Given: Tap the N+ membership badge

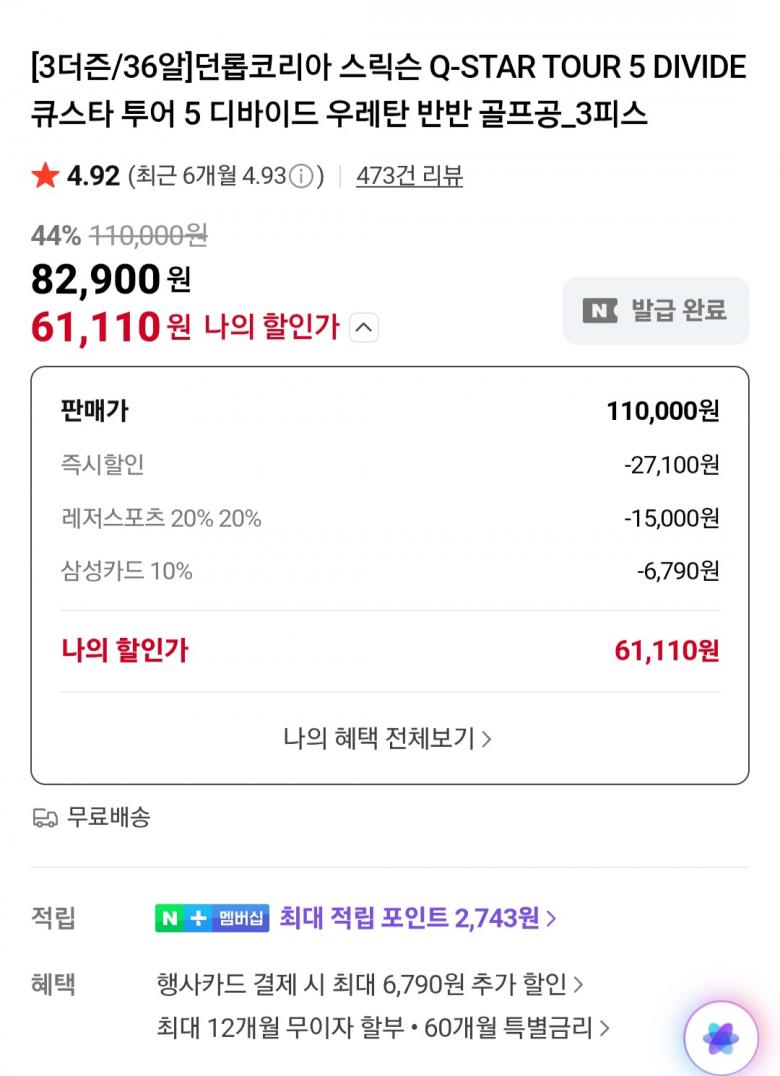Looking at the screenshot, I should click(x=212, y=918).
